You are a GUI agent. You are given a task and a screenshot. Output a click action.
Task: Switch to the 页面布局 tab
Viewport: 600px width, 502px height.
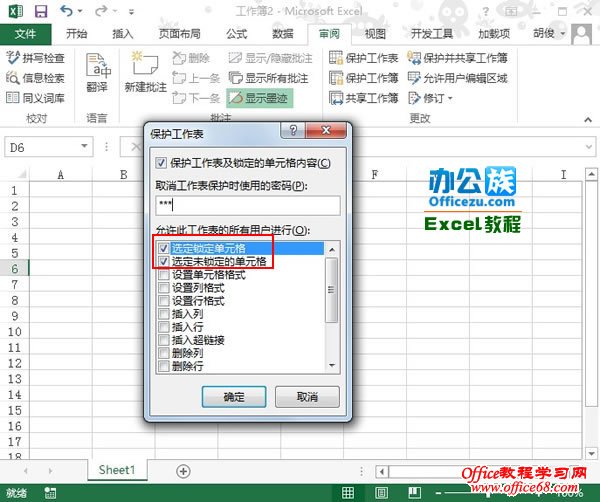coord(179,34)
